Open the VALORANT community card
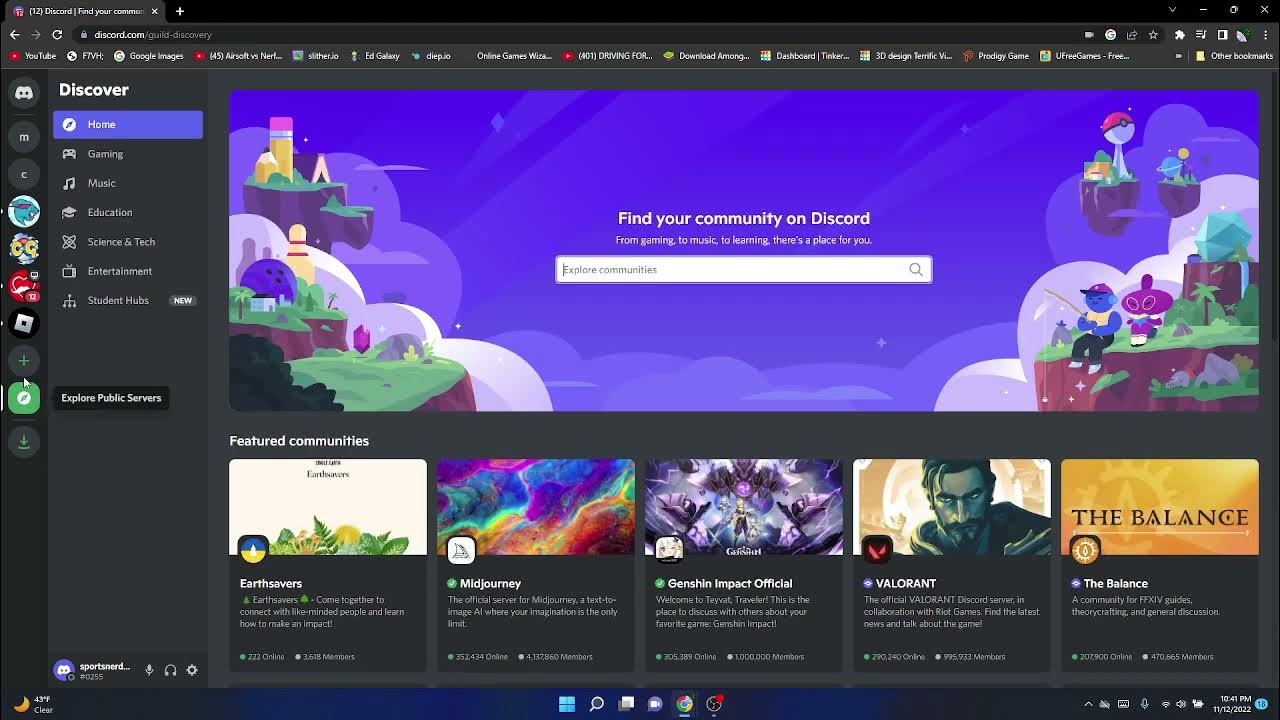The width and height of the screenshot is (1280, 720). coord(952,565)
